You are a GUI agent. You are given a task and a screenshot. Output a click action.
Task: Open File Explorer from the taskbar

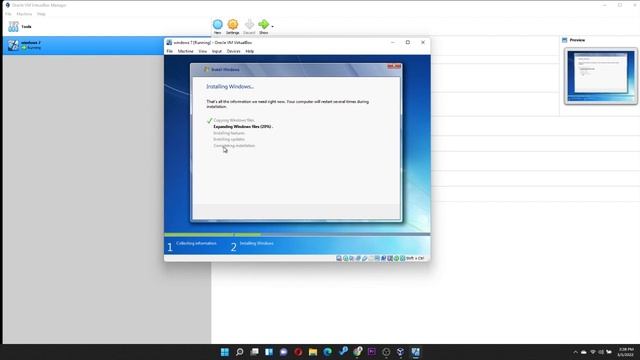tap(313, 352)
